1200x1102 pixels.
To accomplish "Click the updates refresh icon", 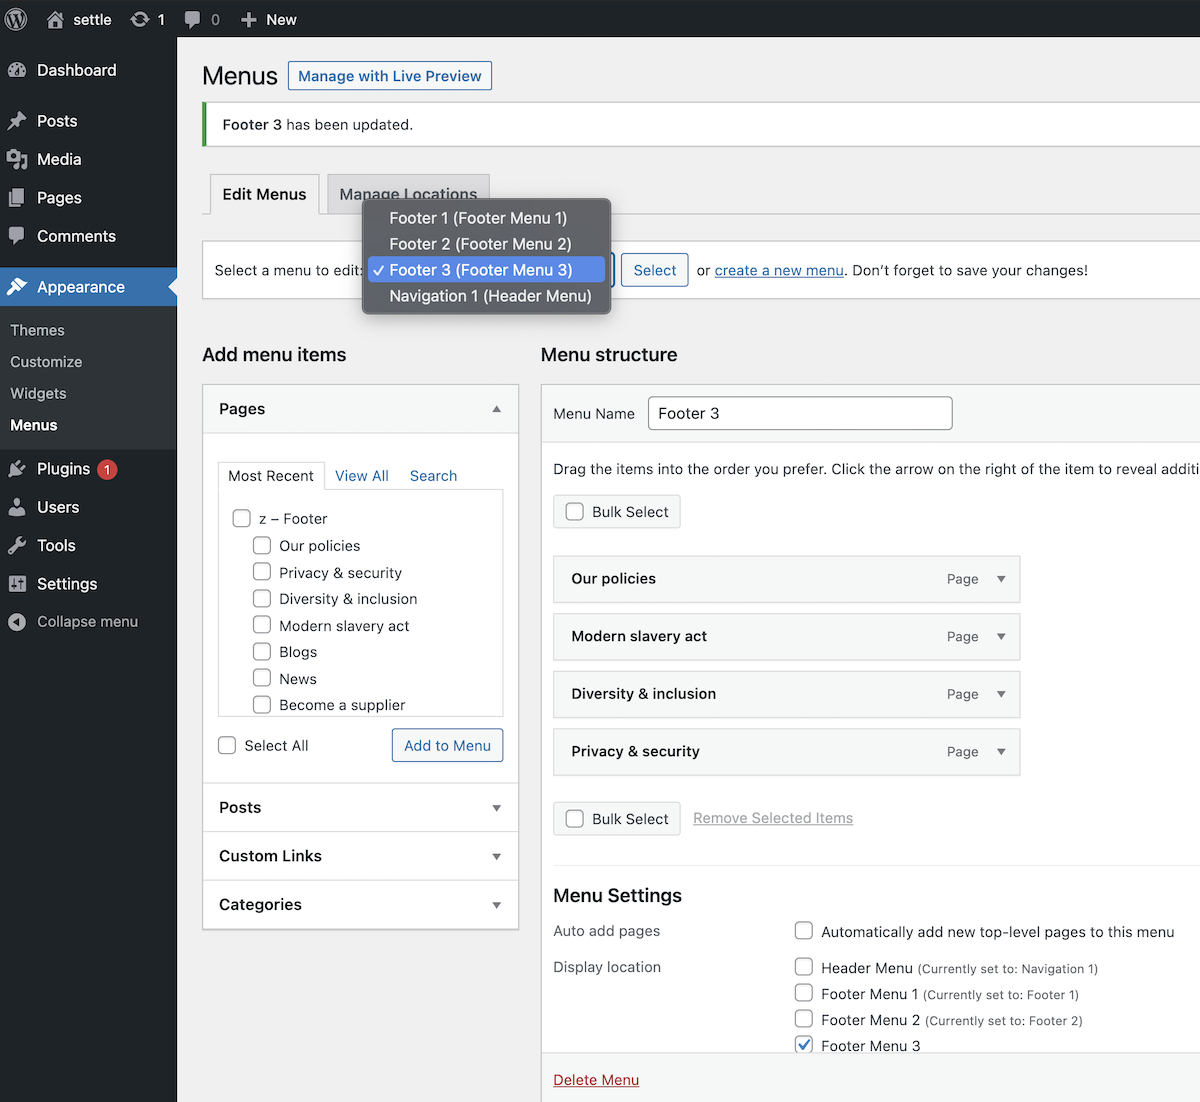I will (140, 19).
